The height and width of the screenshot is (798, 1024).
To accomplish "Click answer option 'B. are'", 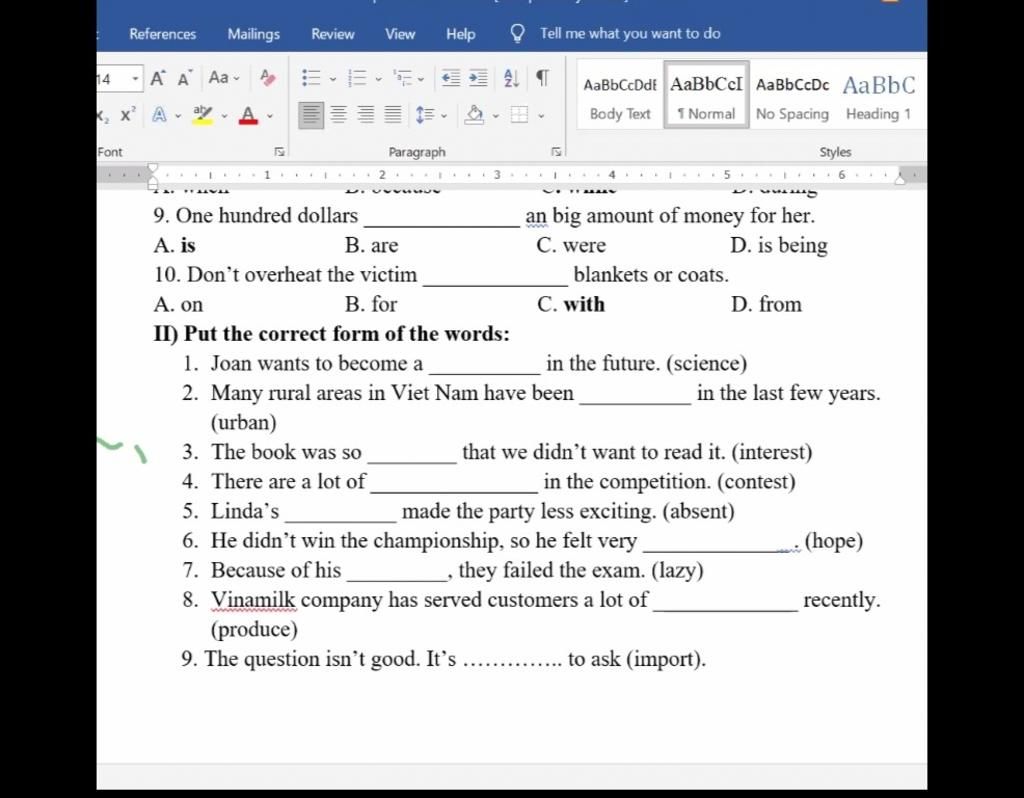I will click(372, 245).
